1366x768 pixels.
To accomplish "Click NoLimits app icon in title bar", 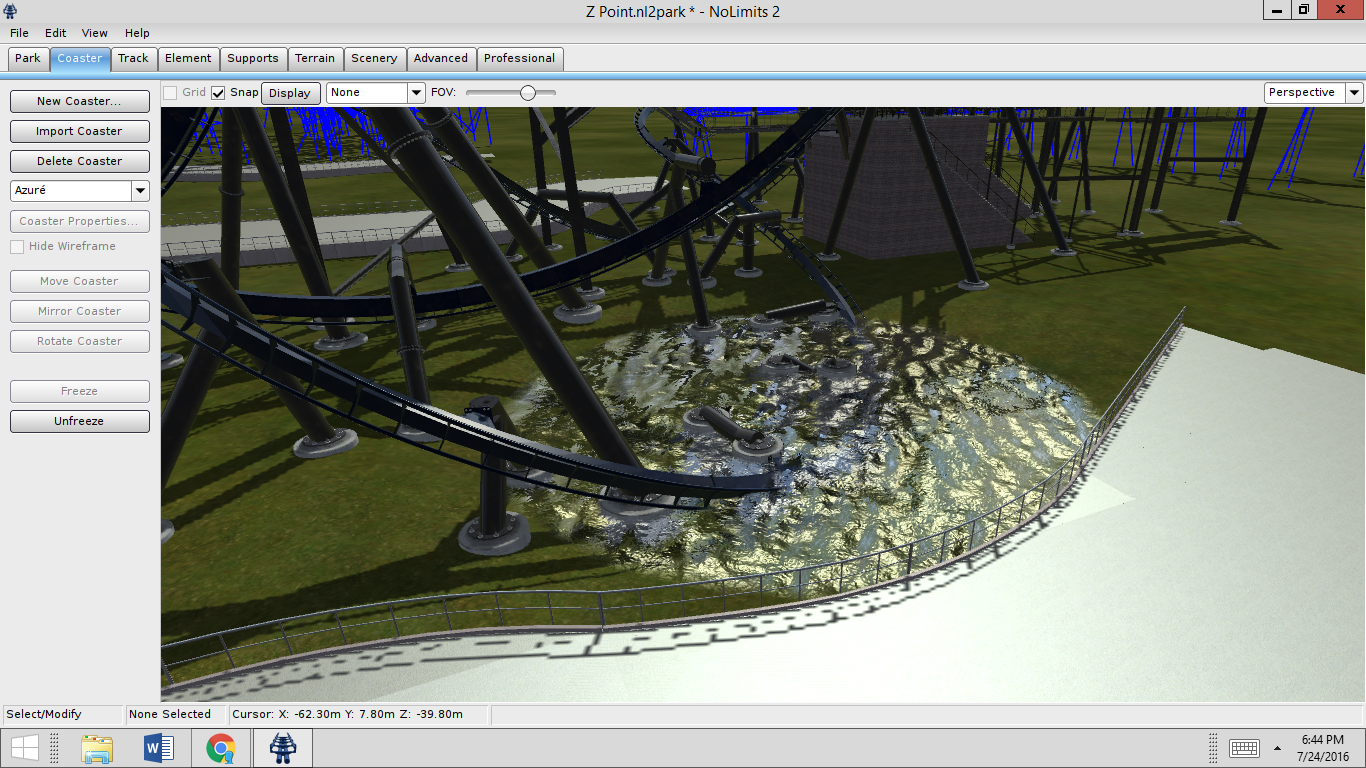I will (11, 11).
